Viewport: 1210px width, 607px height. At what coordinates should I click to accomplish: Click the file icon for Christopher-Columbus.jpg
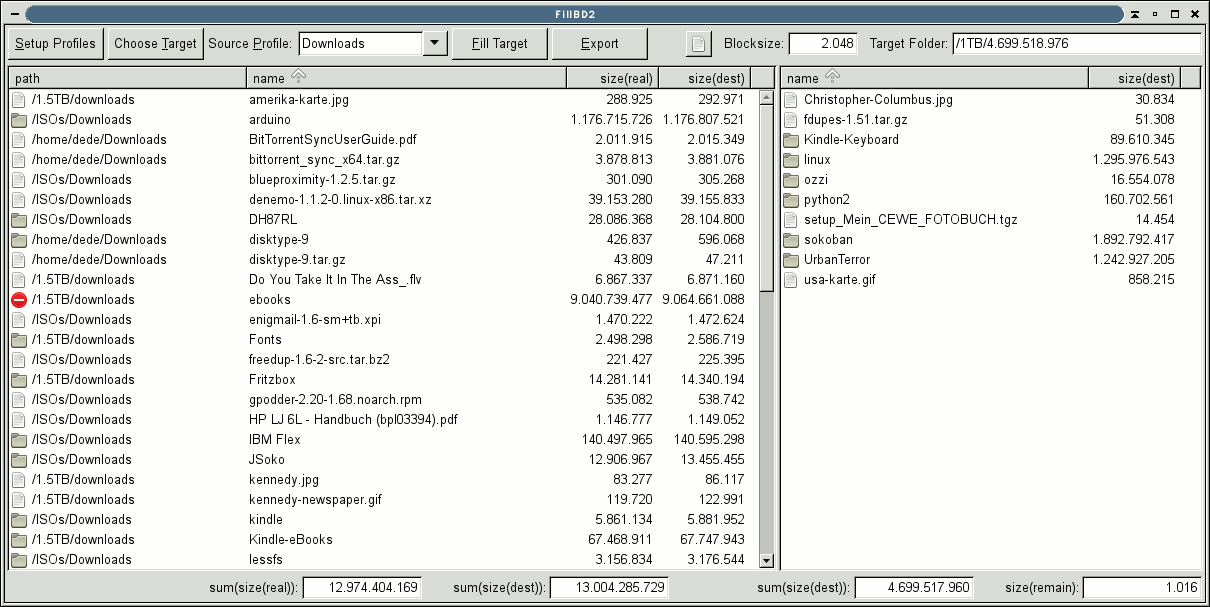(x=791, y=100)
